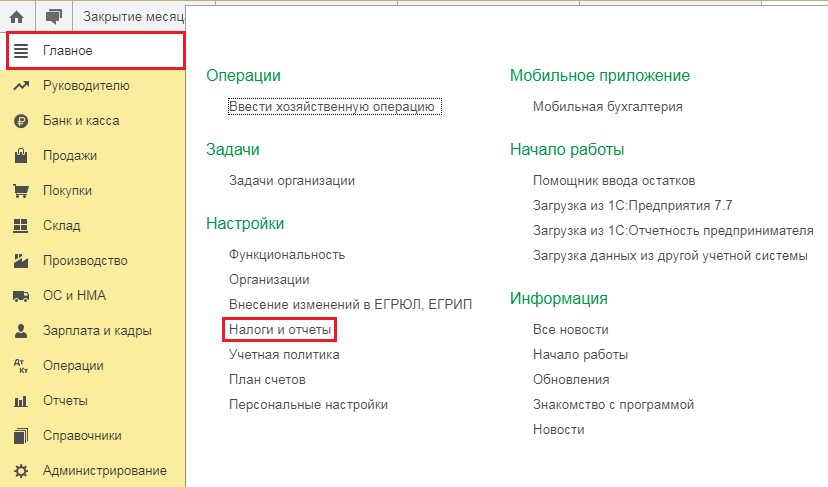
Task: Open the Склад sidebar section
Action: 61,226
